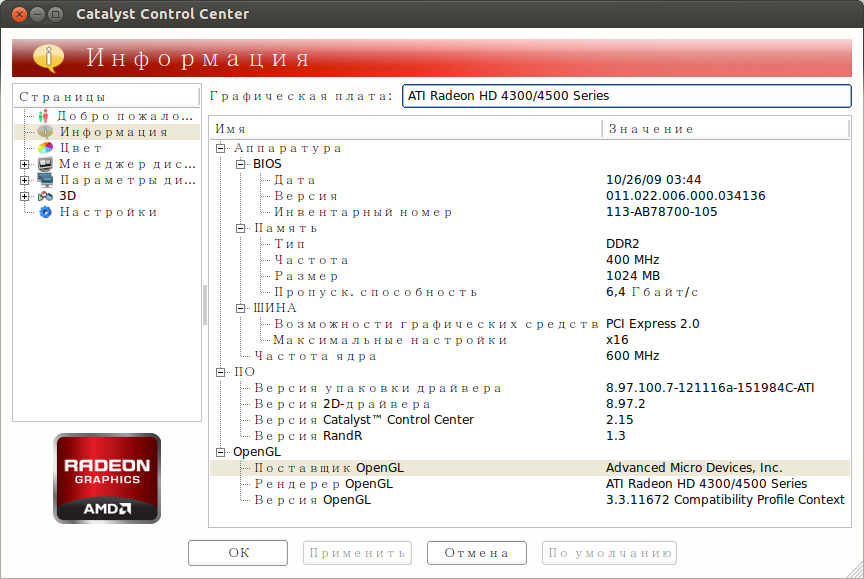Click the 113-AB78700-105 value
This screenshot has width=864, height=579.
661,212
